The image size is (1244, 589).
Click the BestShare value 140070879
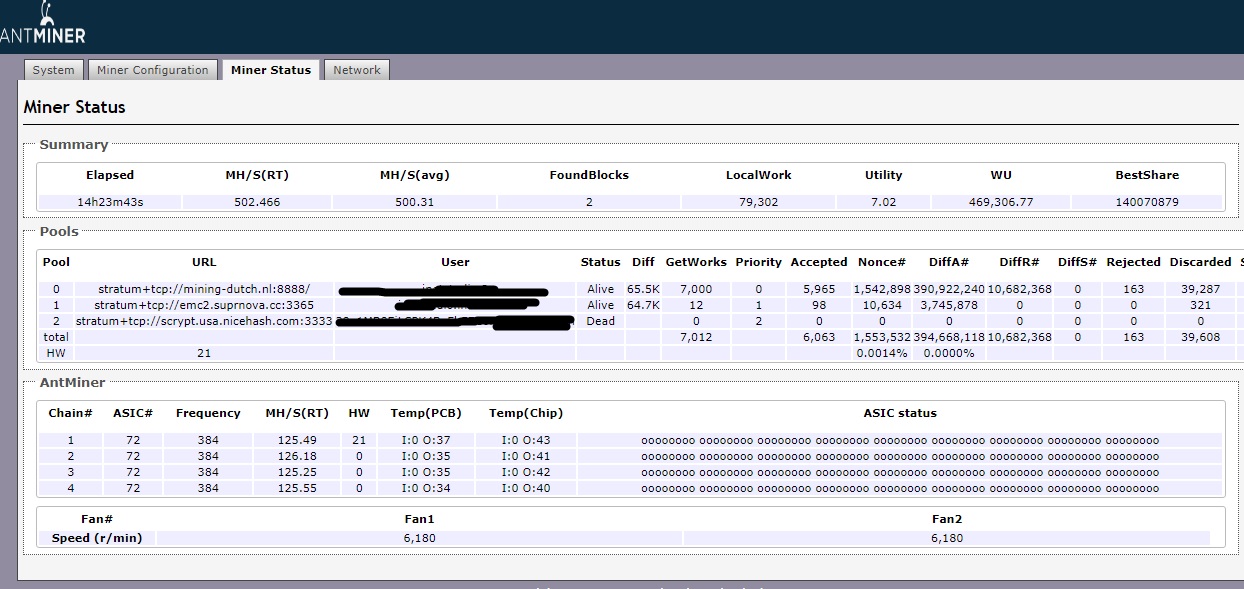tap(1147, 202)
